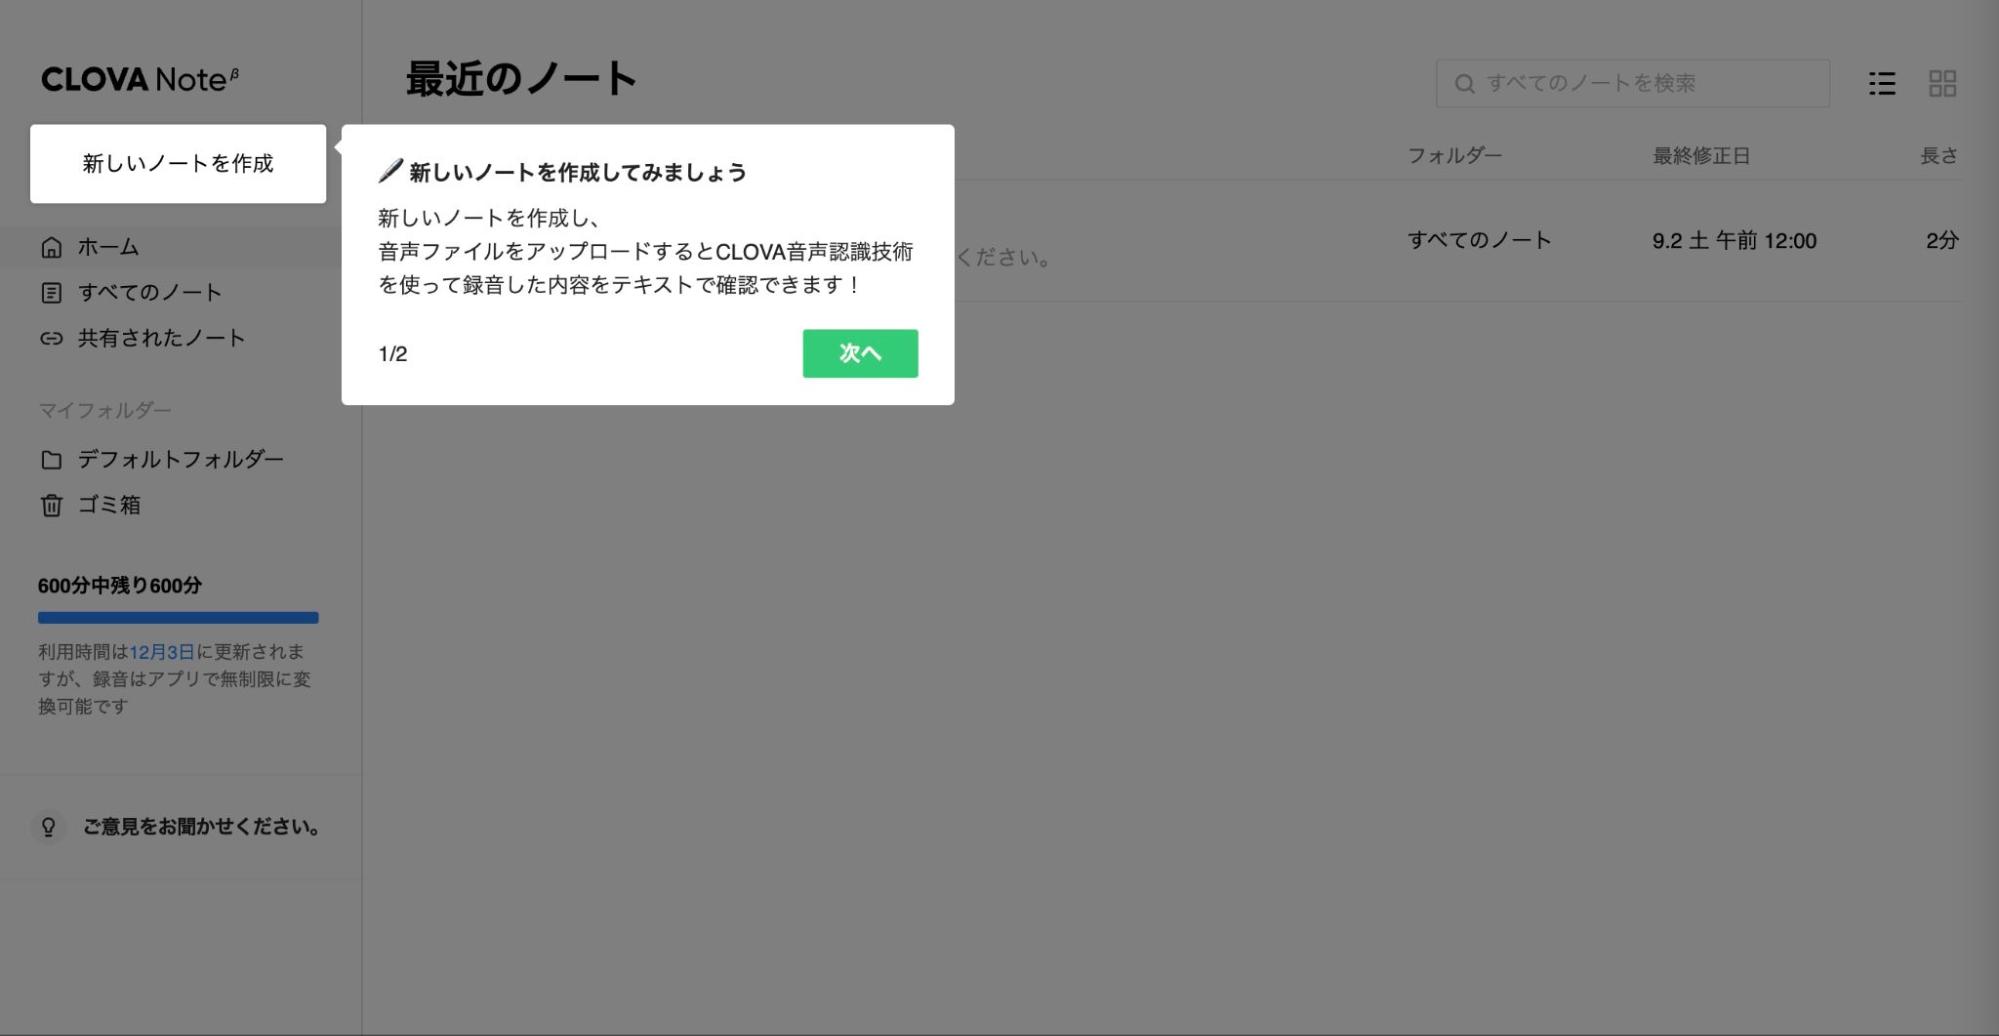The image size is (1999, 1036).
Task: Click the 1/2 step indicator in popup
Action: 393,354
